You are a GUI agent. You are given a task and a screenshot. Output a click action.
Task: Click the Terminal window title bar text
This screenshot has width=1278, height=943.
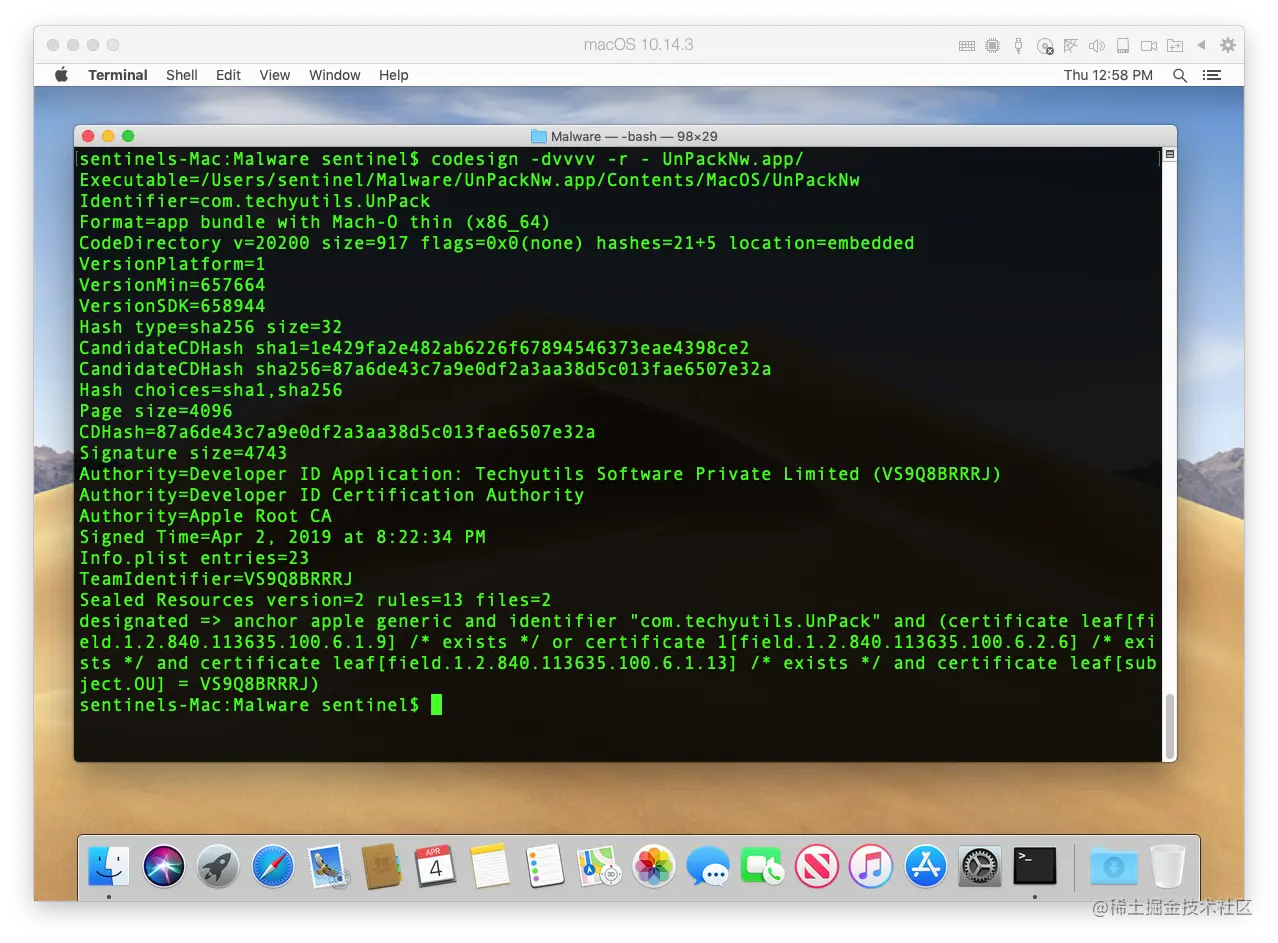(634, 136)
